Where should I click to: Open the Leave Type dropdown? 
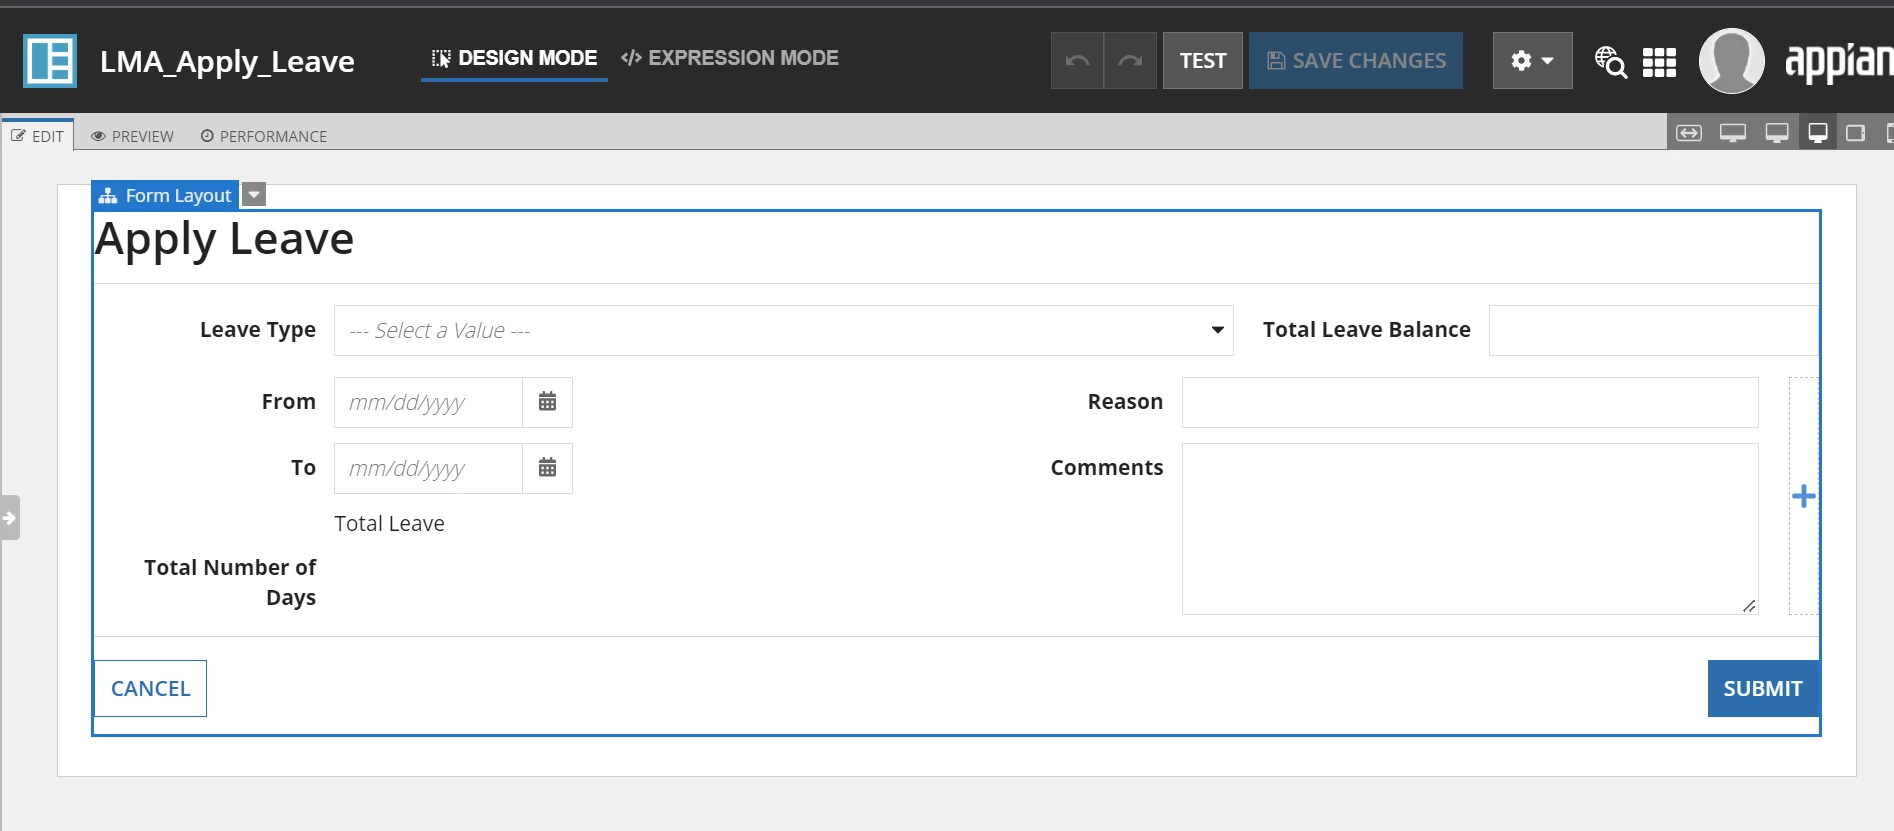point(784,331)
